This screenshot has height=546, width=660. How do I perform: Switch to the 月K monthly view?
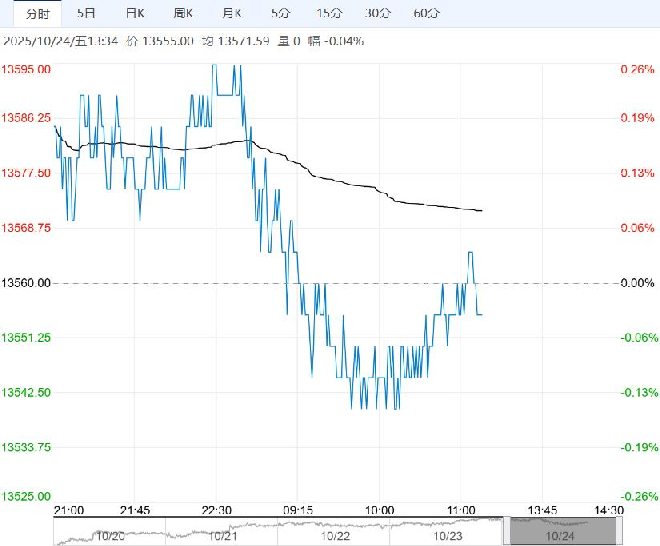pyautogui.click(x=232, y=13)
